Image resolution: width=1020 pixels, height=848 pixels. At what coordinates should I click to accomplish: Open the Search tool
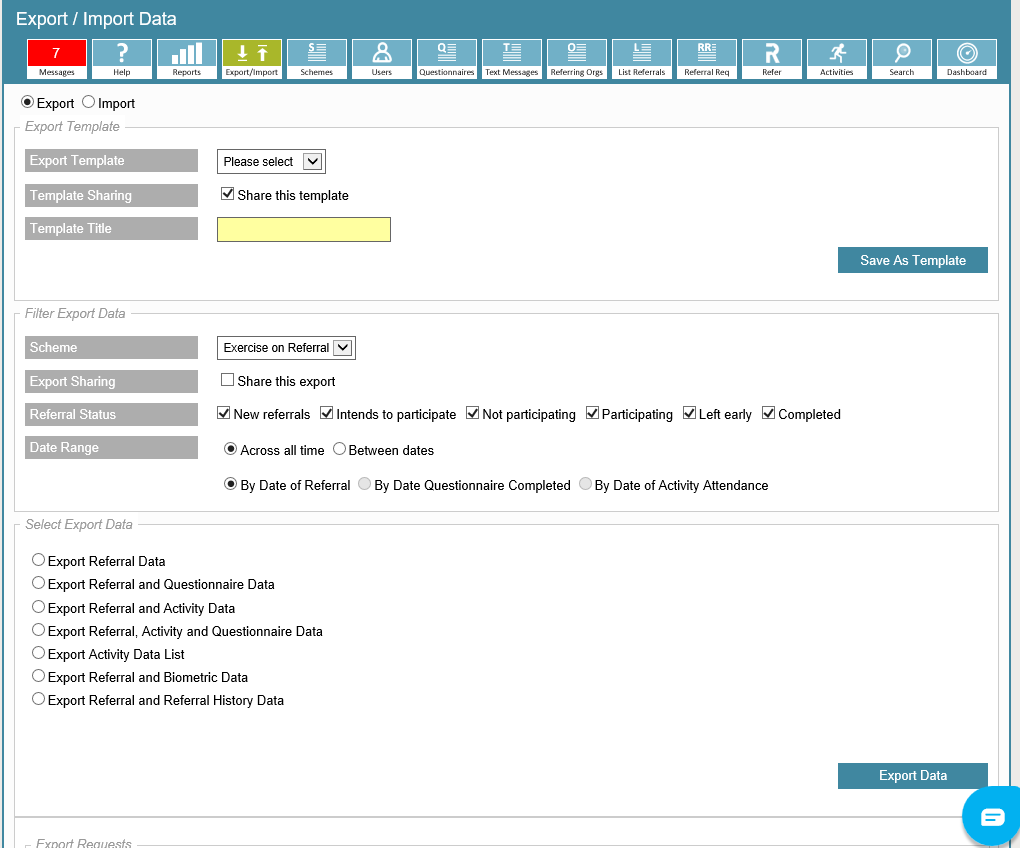pos(902,59)
